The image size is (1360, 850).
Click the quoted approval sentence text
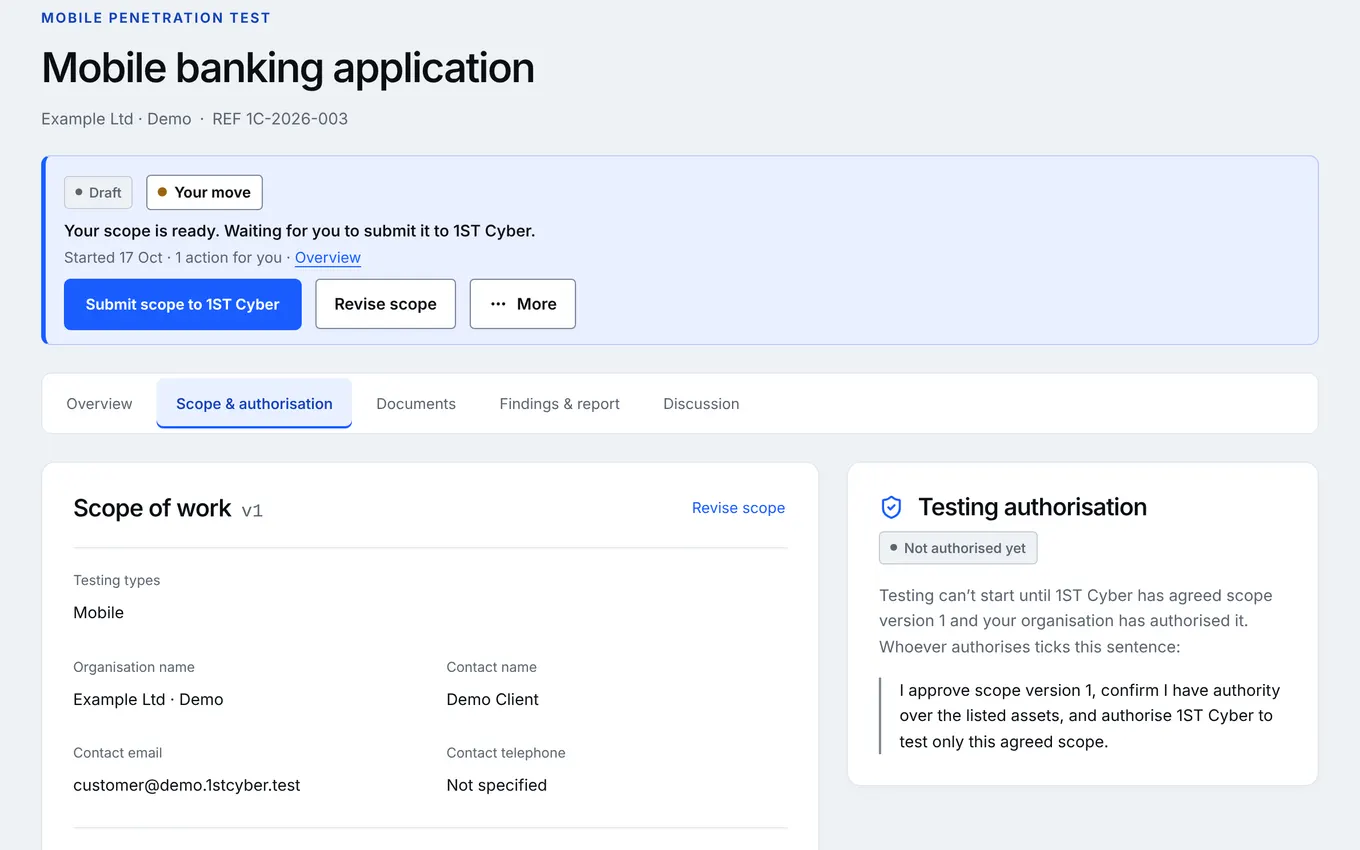coord(1090,716)
